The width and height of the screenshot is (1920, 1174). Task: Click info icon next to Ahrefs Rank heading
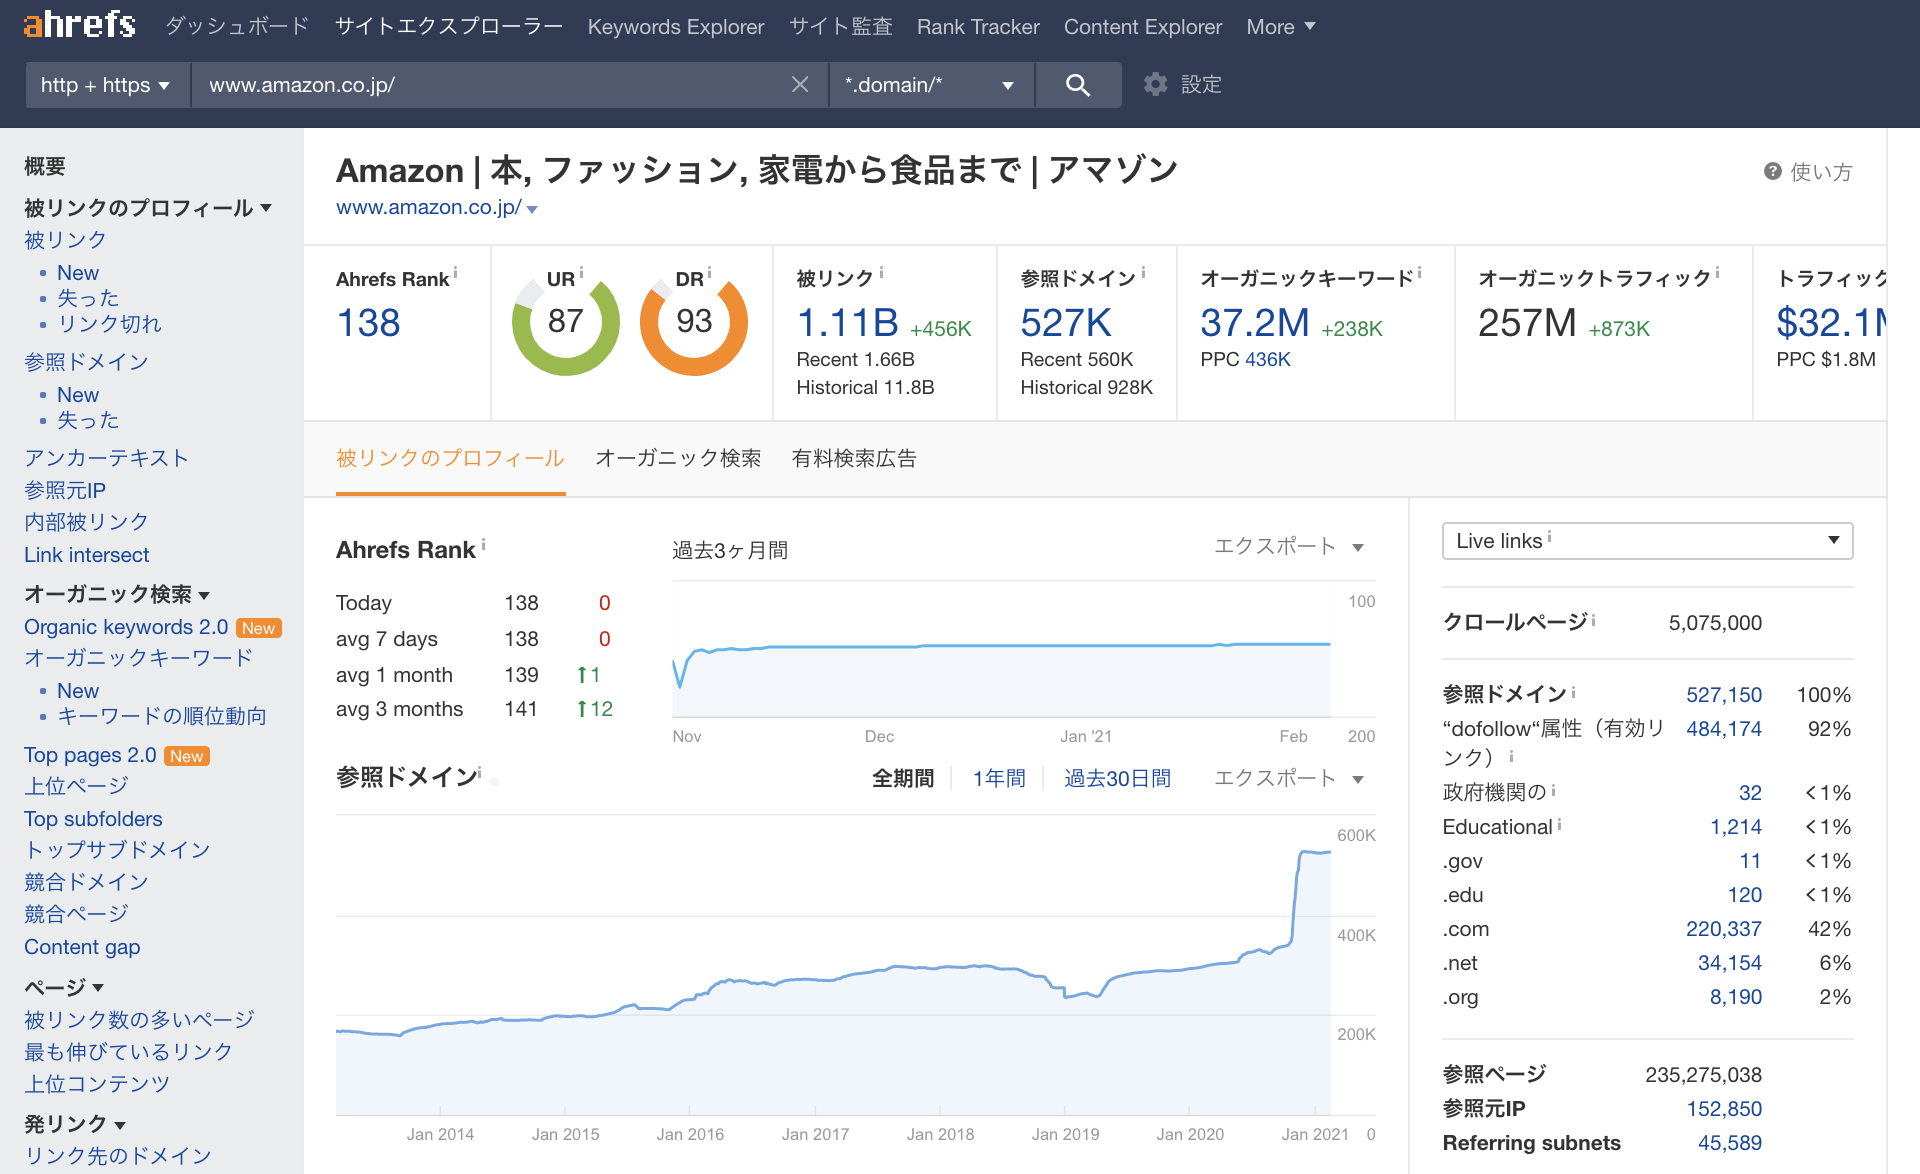[x=484, y=545]
